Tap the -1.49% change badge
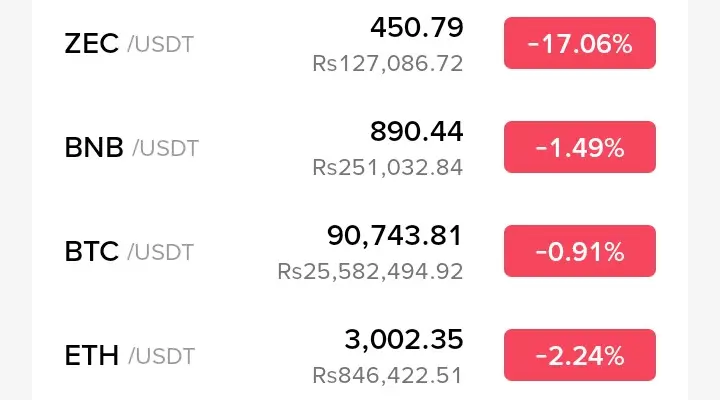The image size is (720, 400). point(579,147)
